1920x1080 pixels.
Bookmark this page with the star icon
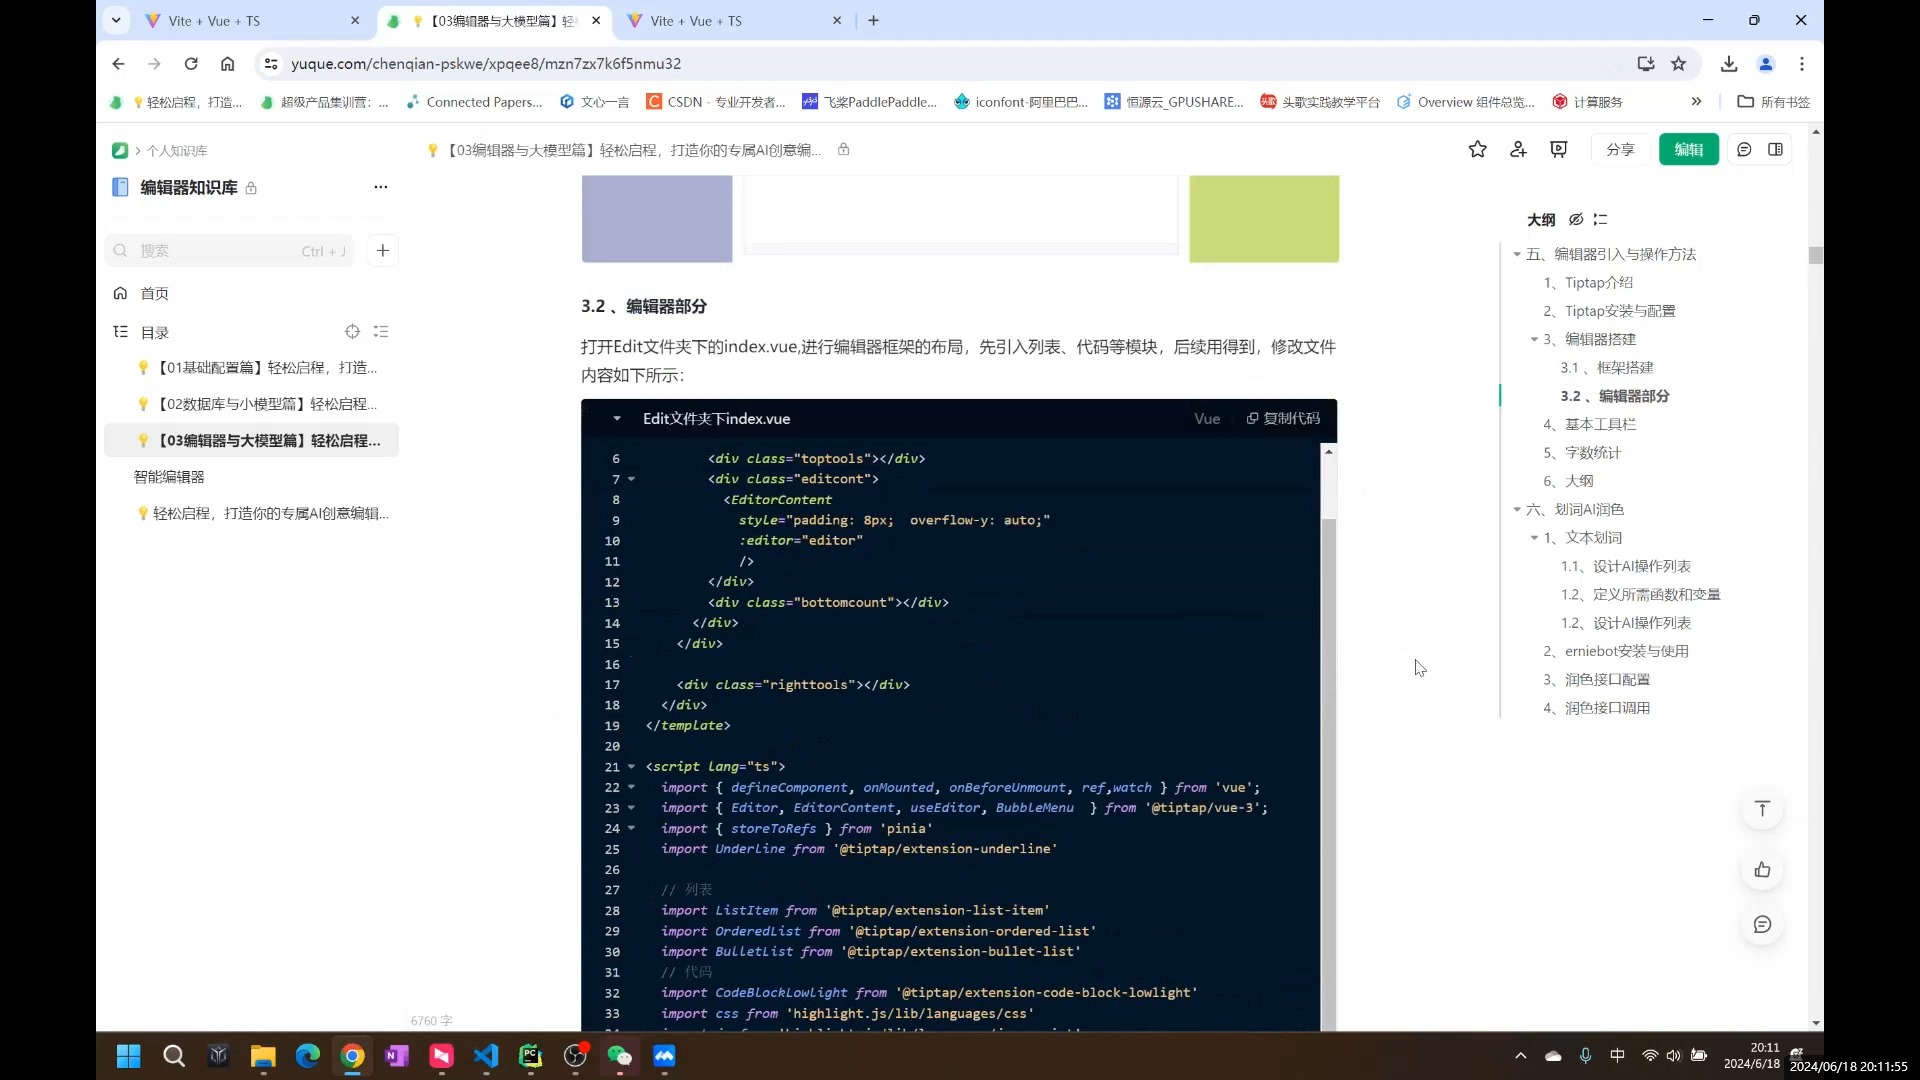(1679, 64)
